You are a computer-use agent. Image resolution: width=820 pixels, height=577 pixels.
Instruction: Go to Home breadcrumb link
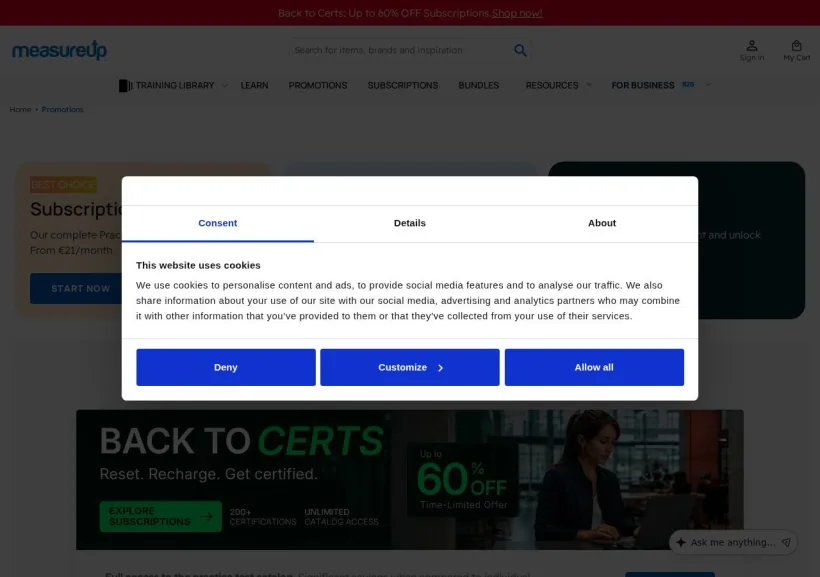pos(20,109)
